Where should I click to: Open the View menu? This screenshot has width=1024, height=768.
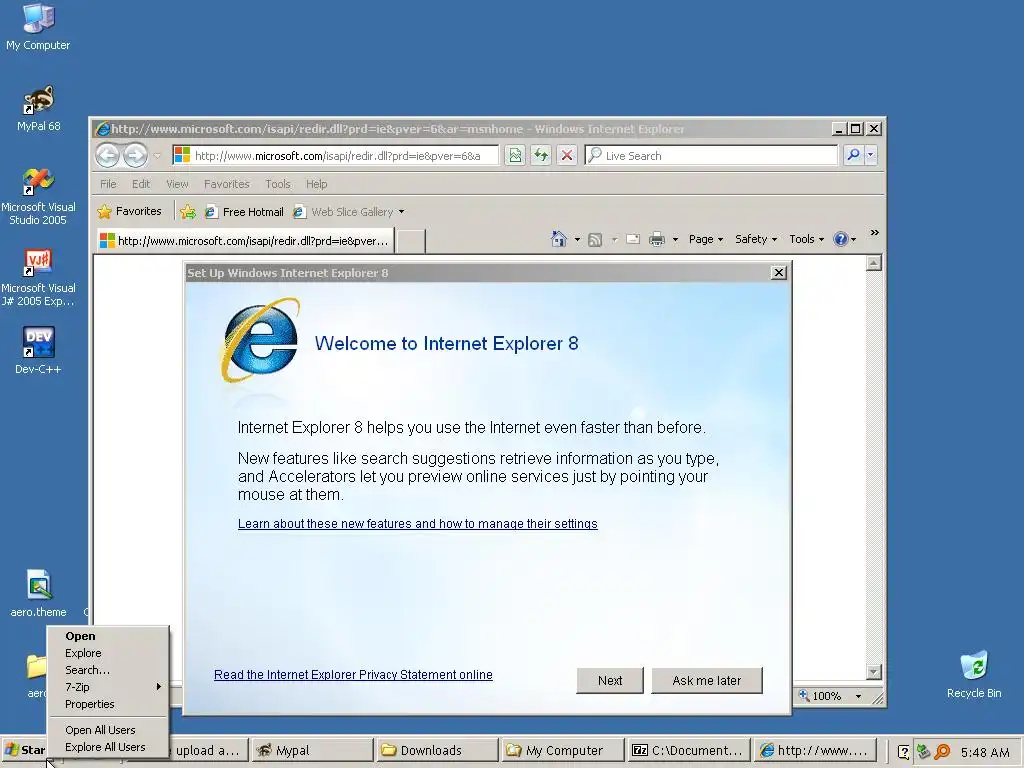tap(177, 184)
